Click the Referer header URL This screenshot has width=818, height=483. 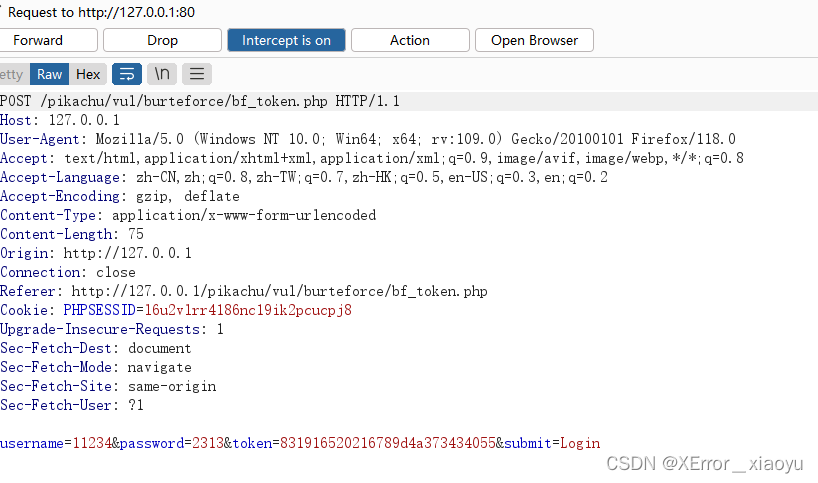pyautogui.click(x=279, y=291)
